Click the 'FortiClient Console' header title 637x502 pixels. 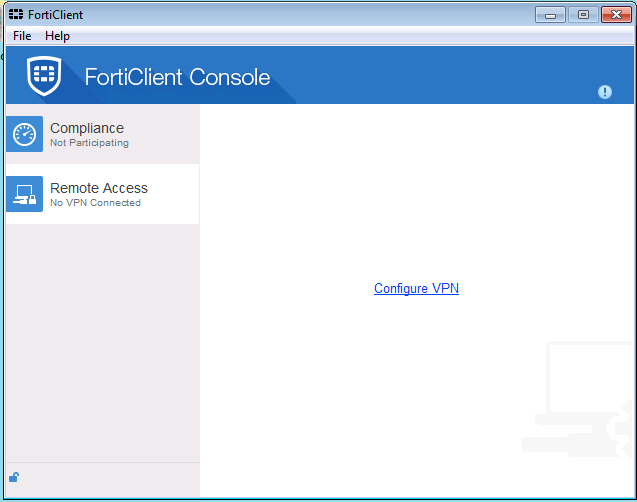[x=177, y=77]
